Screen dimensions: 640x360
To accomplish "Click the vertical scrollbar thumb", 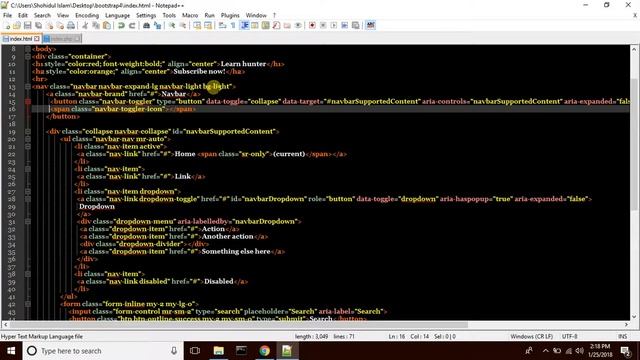I will (x=634, y=145).
